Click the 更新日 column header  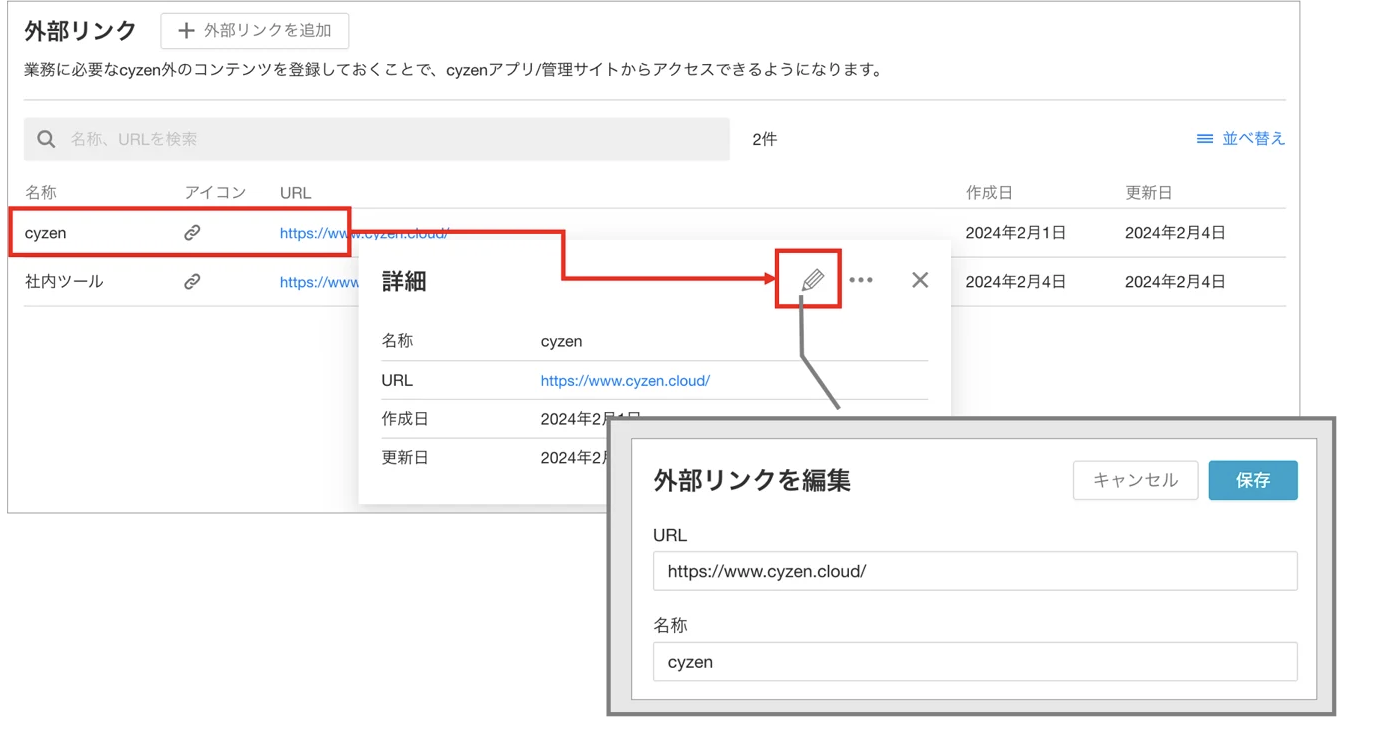coord(1149,192)
